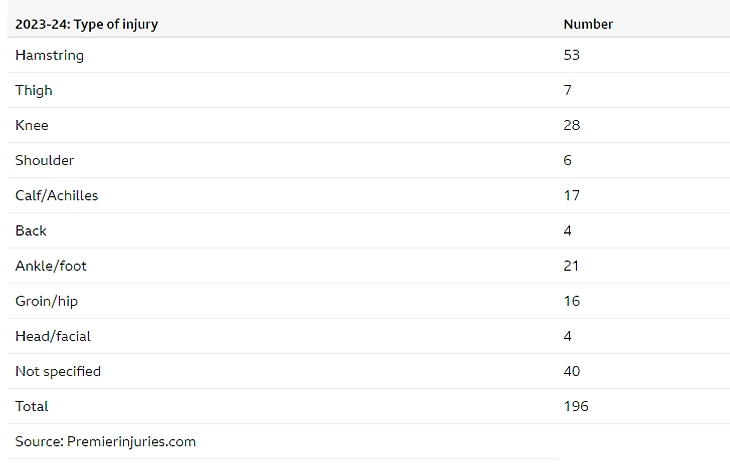
Task: Click the Calf/Achilles count of 17
Action: (x=571, y=195)
